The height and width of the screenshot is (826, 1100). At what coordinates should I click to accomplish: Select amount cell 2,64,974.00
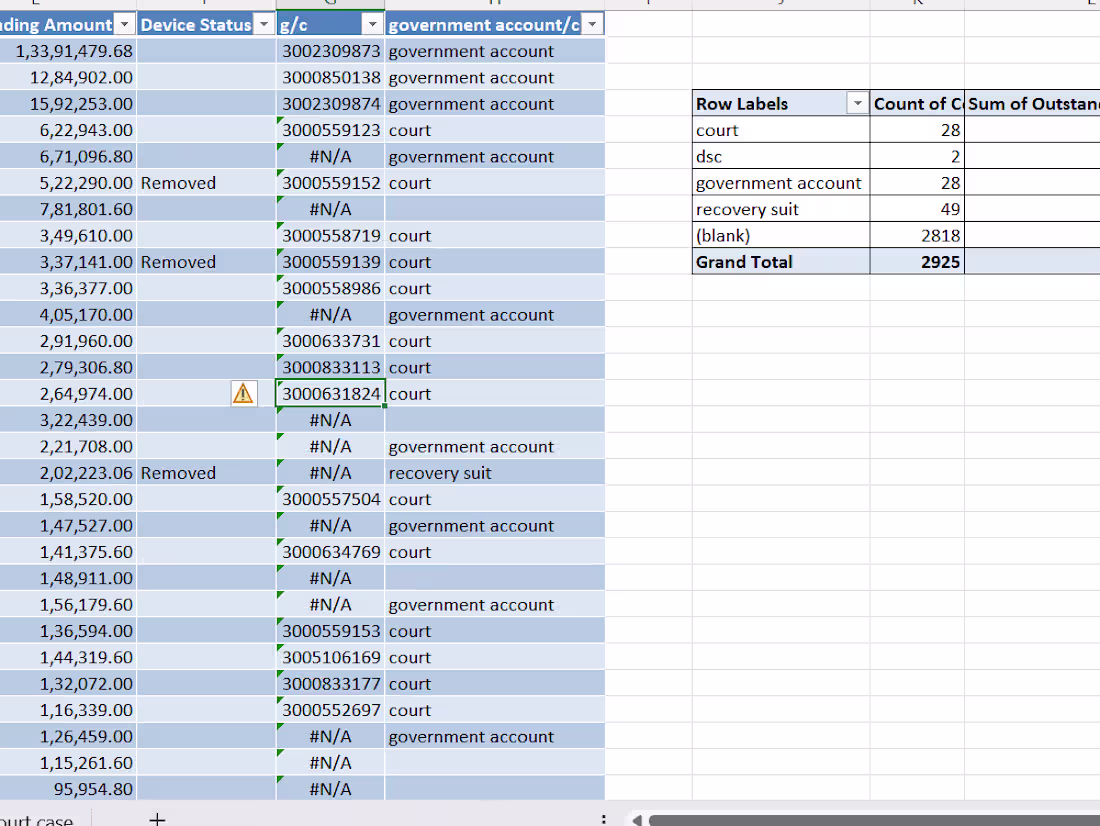tap(67, 394)
